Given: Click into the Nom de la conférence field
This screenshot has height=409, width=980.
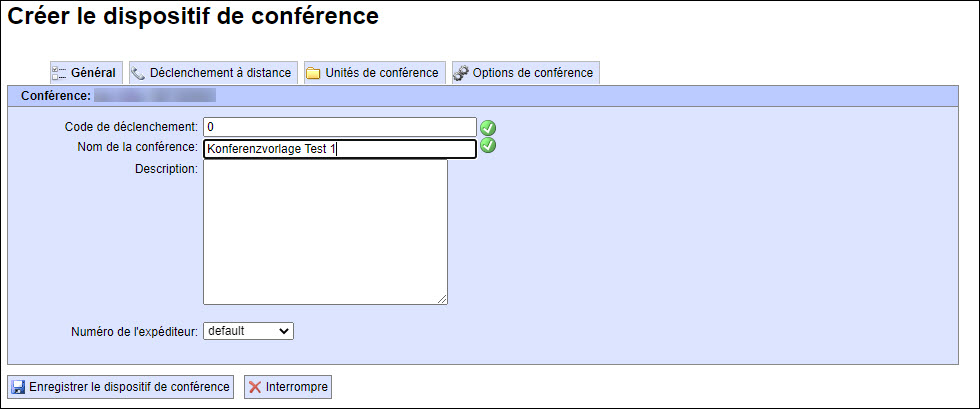Looking at the screenshot, I should pos(340,149).
